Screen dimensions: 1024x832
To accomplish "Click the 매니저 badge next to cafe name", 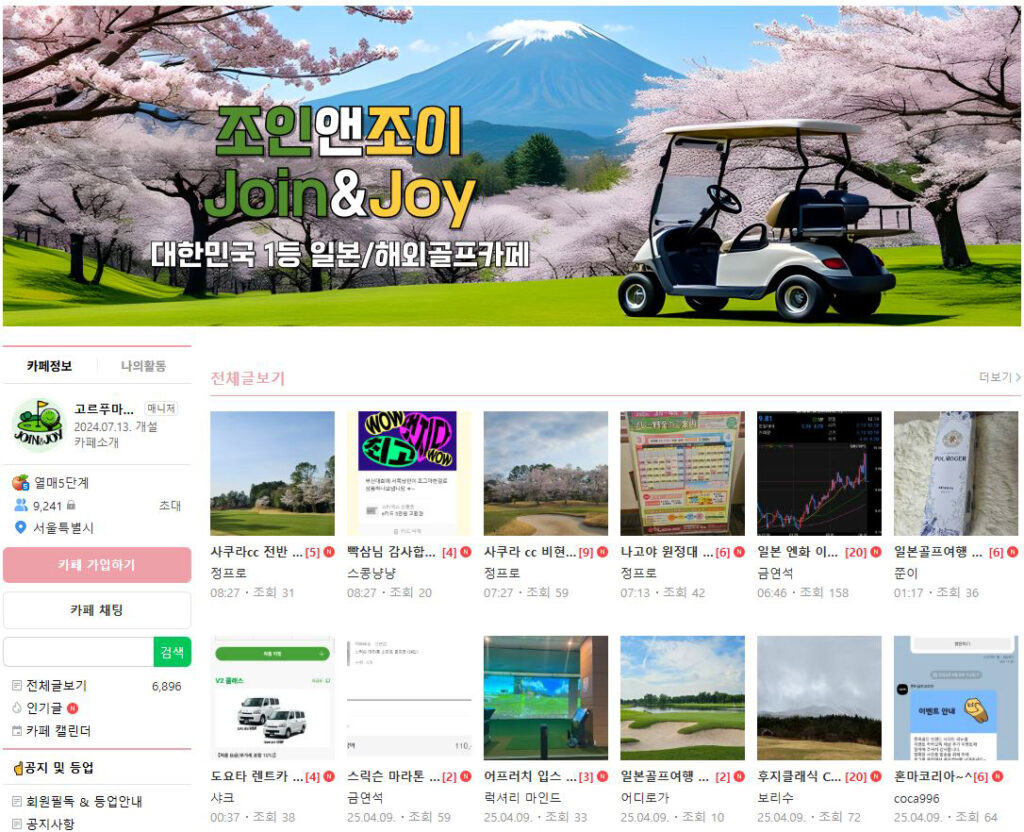I will coord(161,409).
